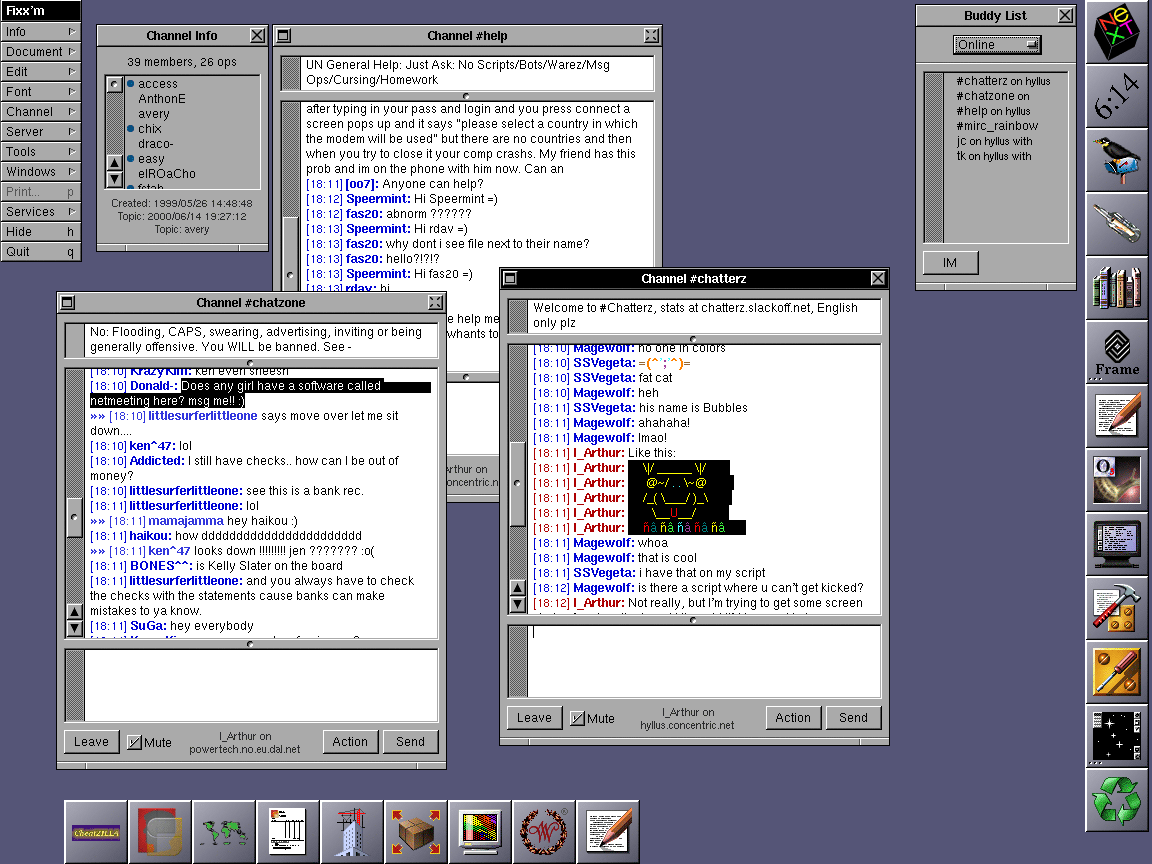Click the scroll down arrow in #chatterz messages
This screenshot has width=1152, height=864.
point(517,604)
